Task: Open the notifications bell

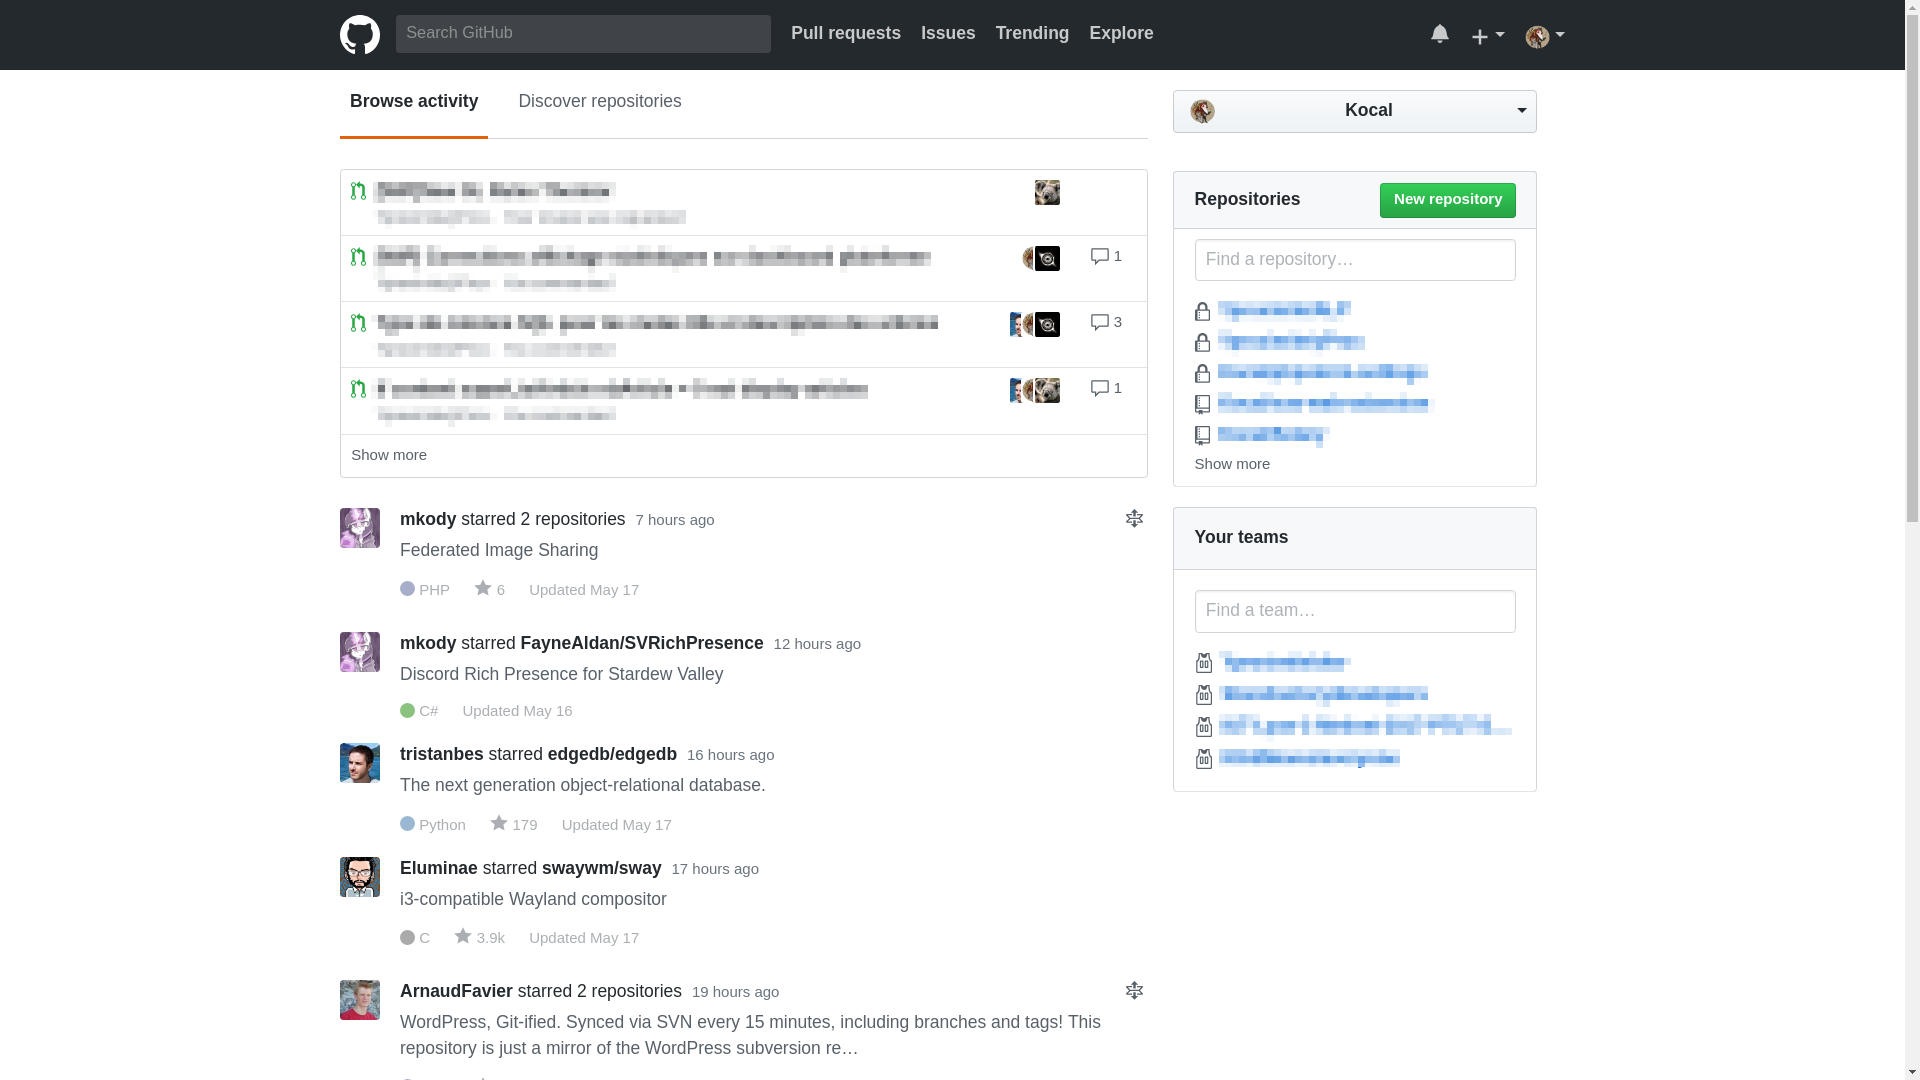Action: pos(1439,34)
